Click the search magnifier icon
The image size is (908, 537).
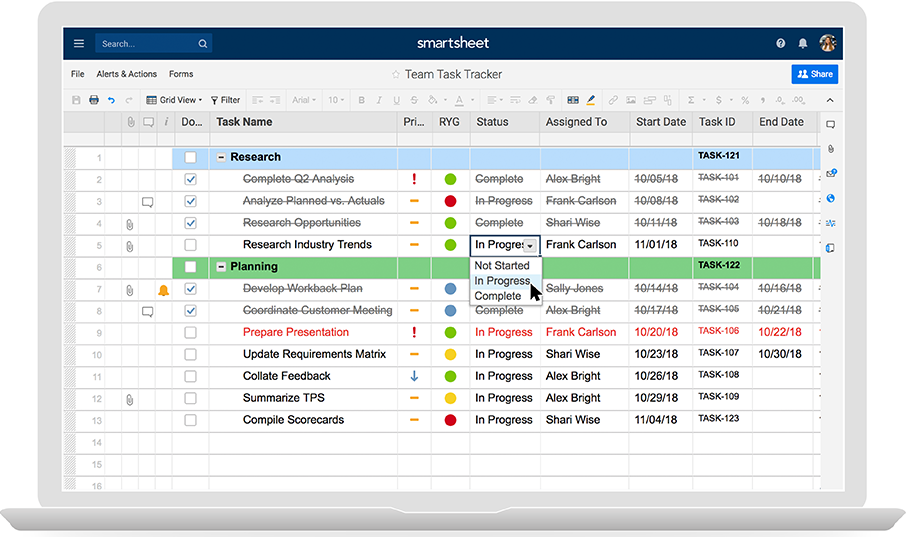(x=203, y=43)
